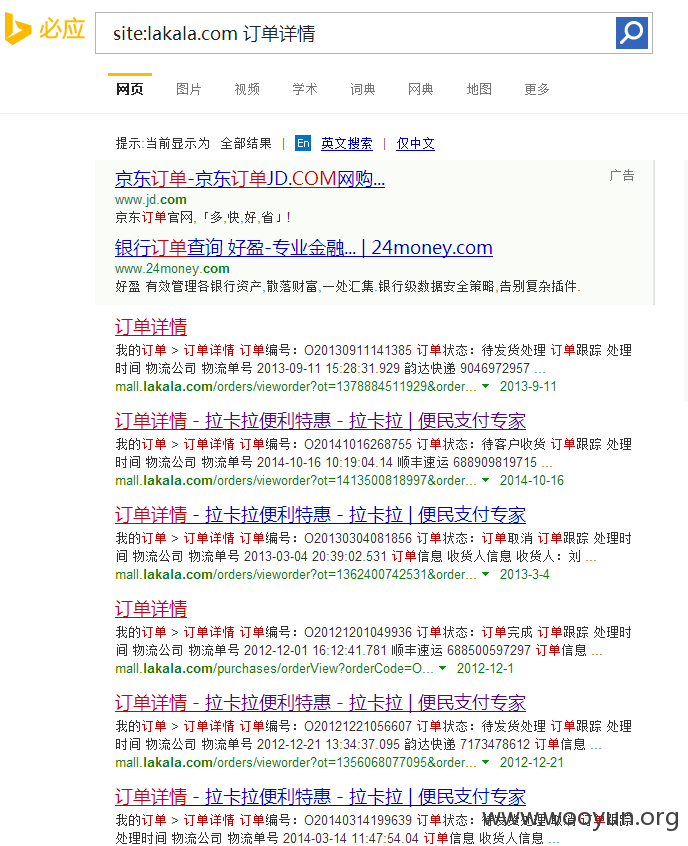The height and width of the screenshot is (846, 688).
Task: Click snippet text with order O20121221056607
Action: 373,735
